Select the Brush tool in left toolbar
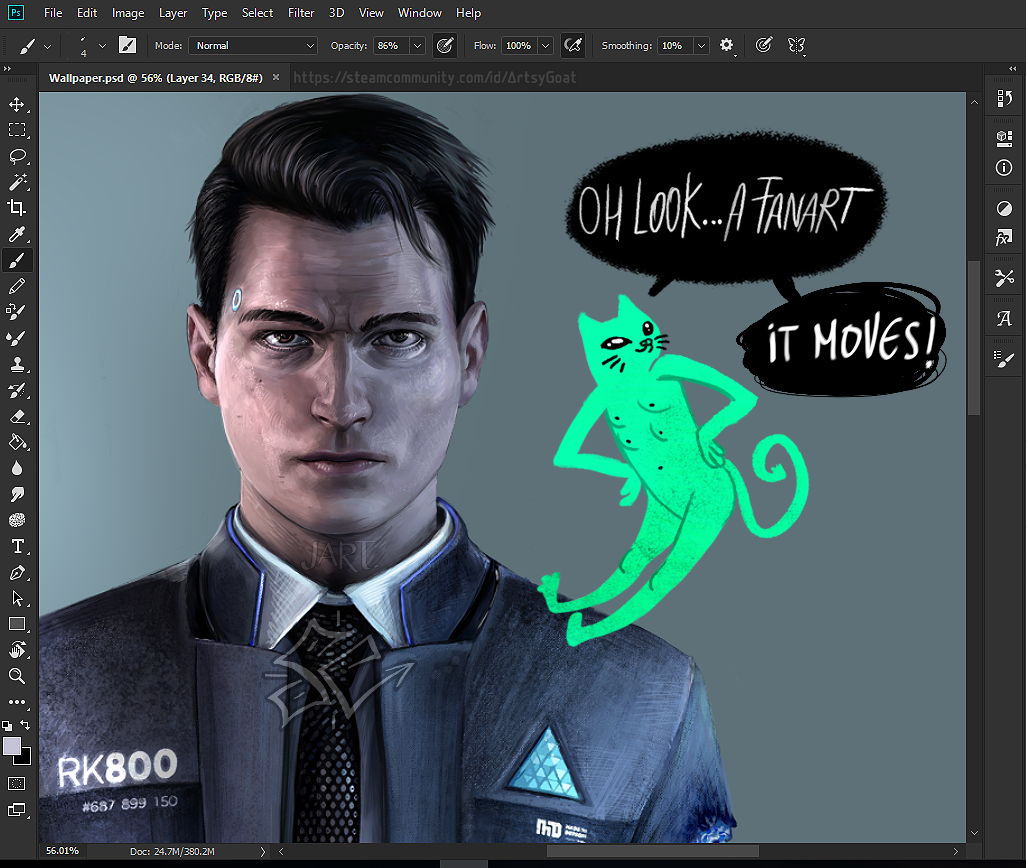This screenshot has width=1028, height=868. tap(16, 260)
